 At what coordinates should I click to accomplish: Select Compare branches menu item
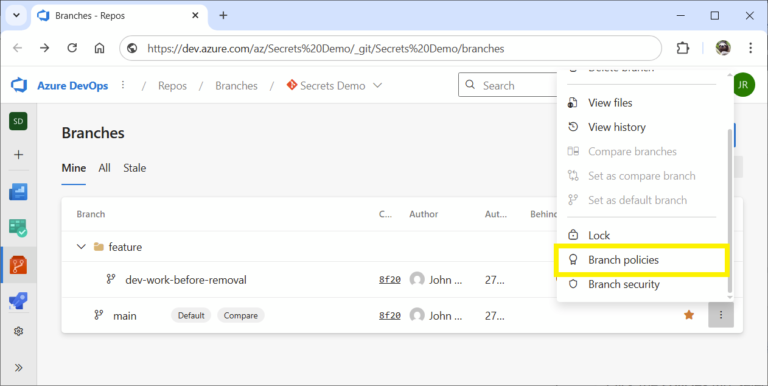click(x=642, y=151)
